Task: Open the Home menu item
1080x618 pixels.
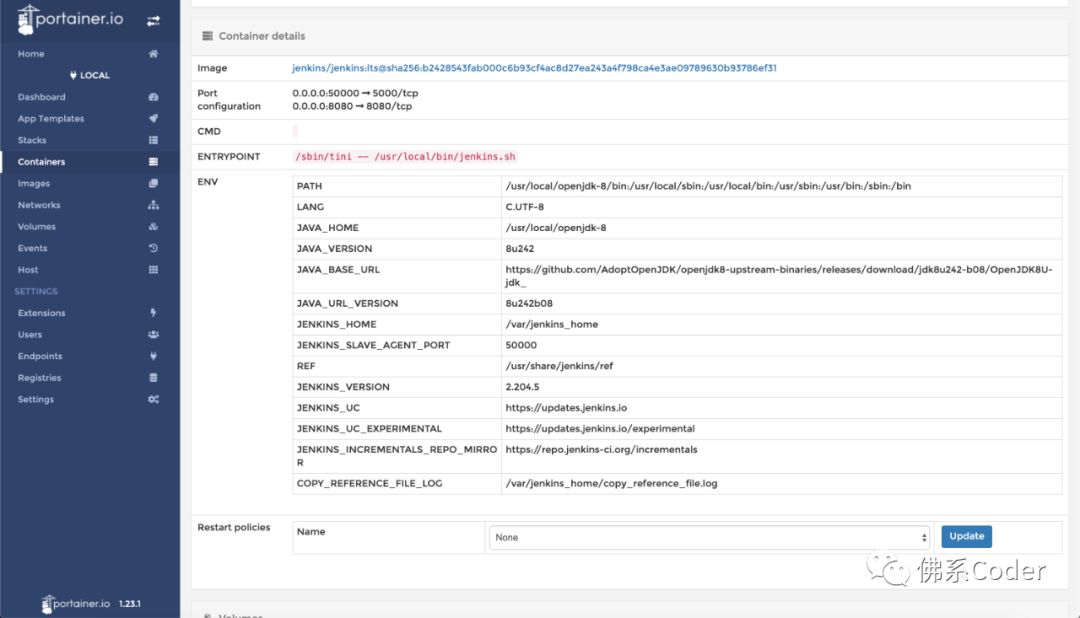Action: point(31,54)
